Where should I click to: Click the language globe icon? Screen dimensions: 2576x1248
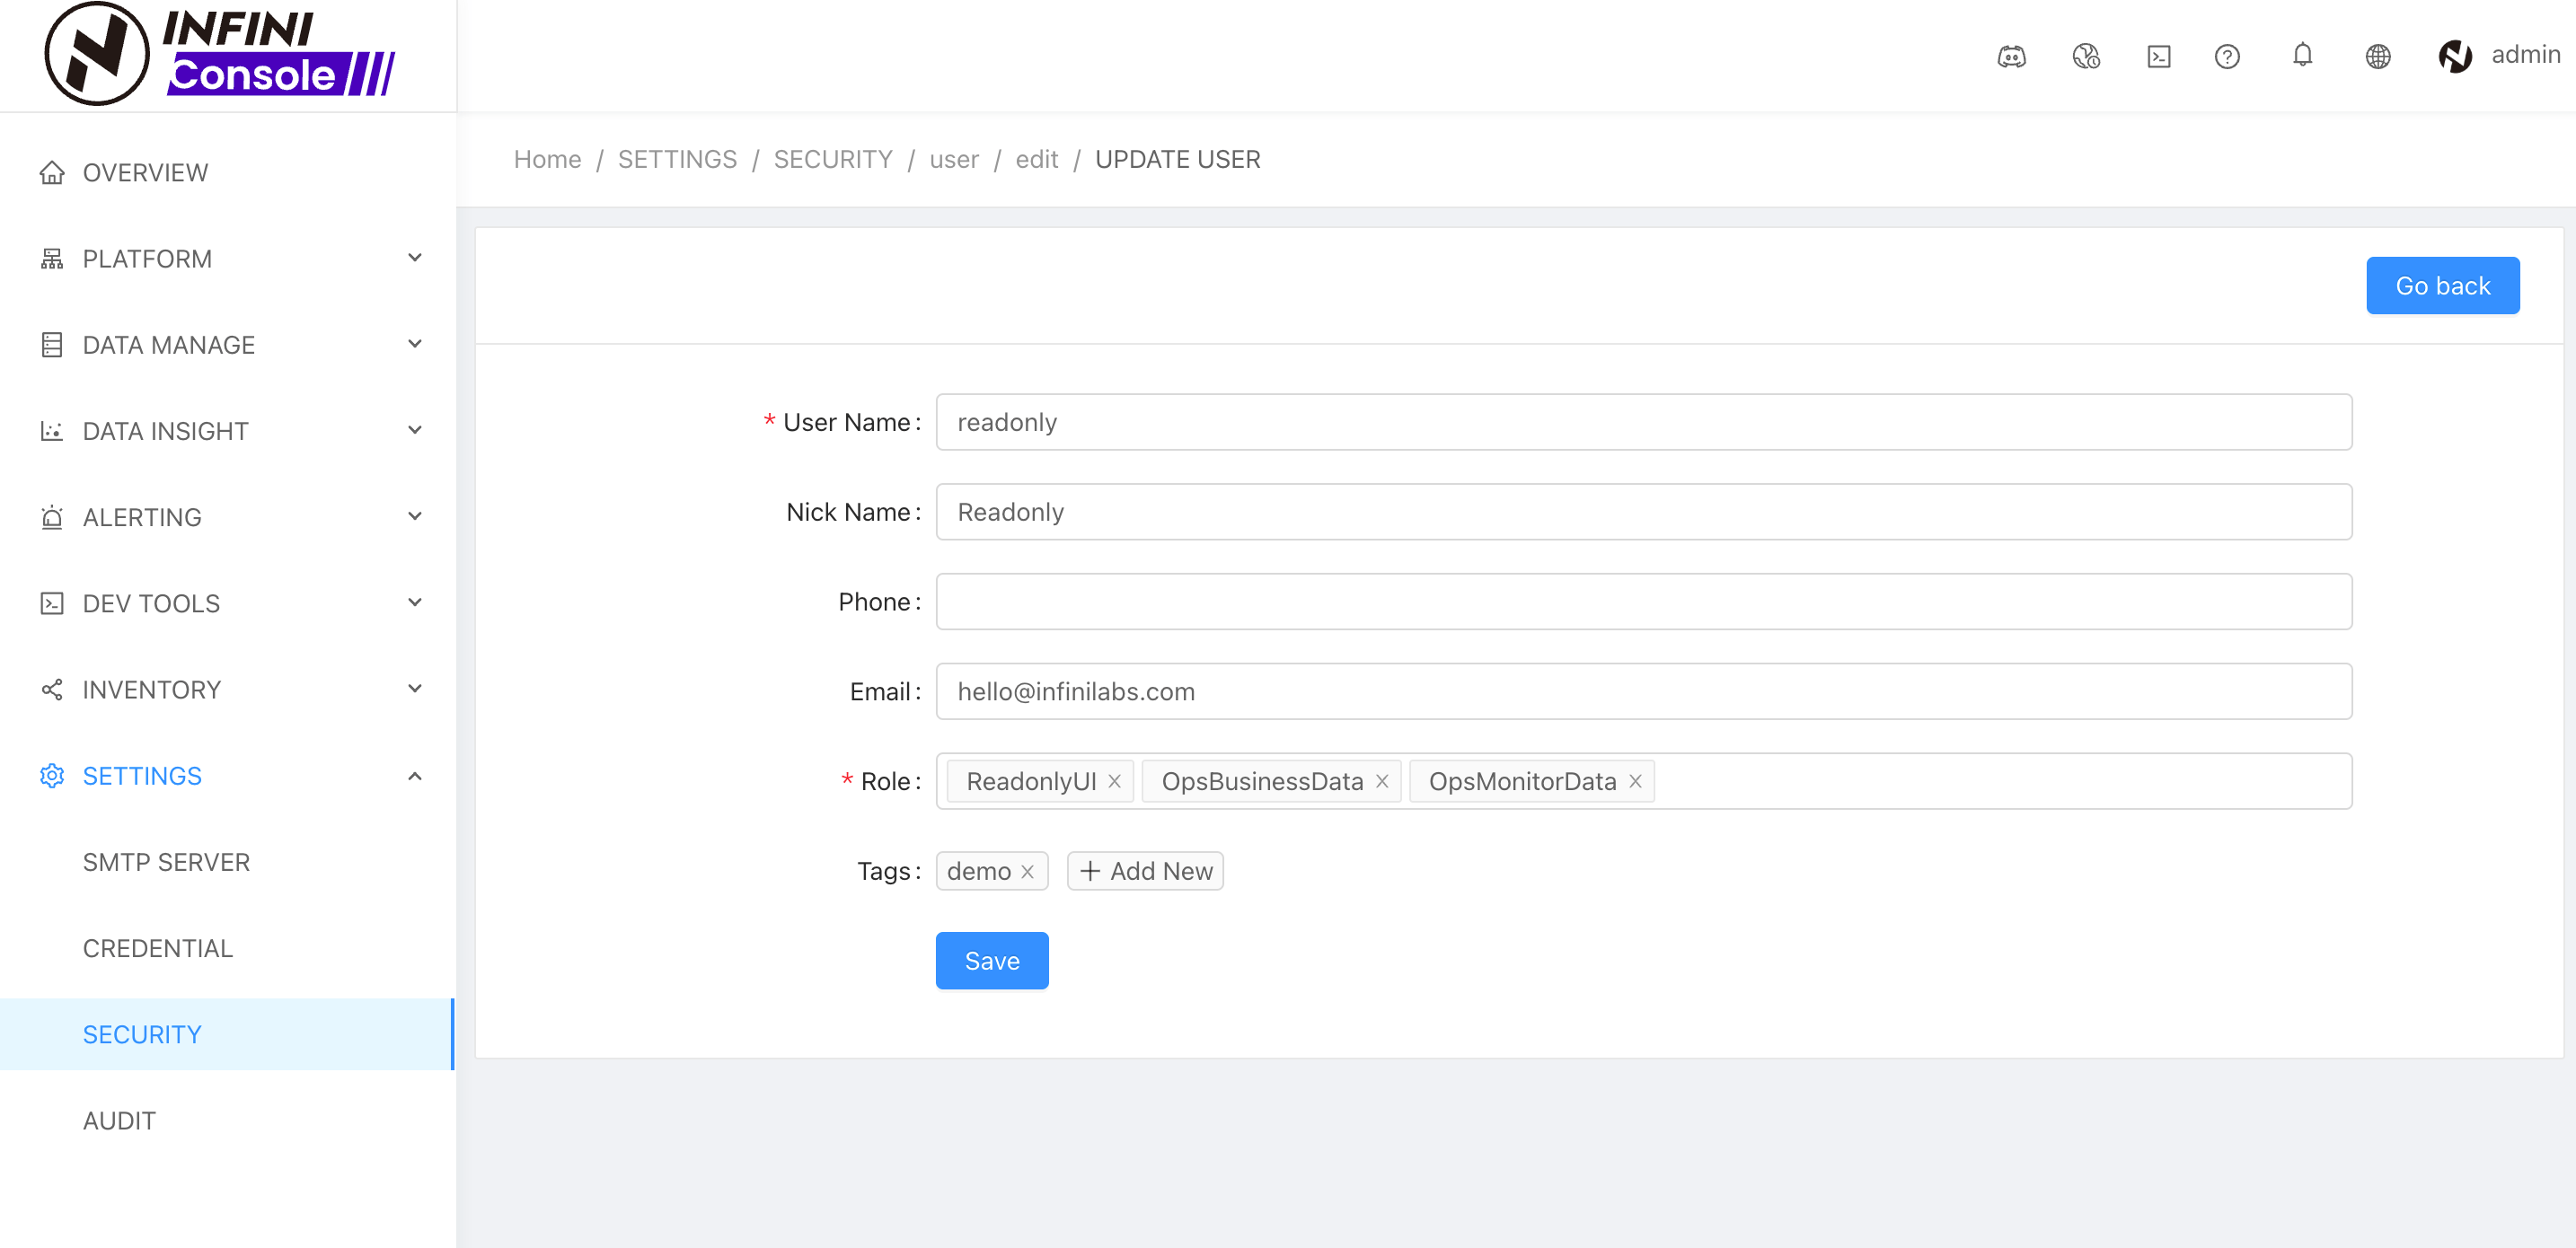click(x=2377, y=56)
